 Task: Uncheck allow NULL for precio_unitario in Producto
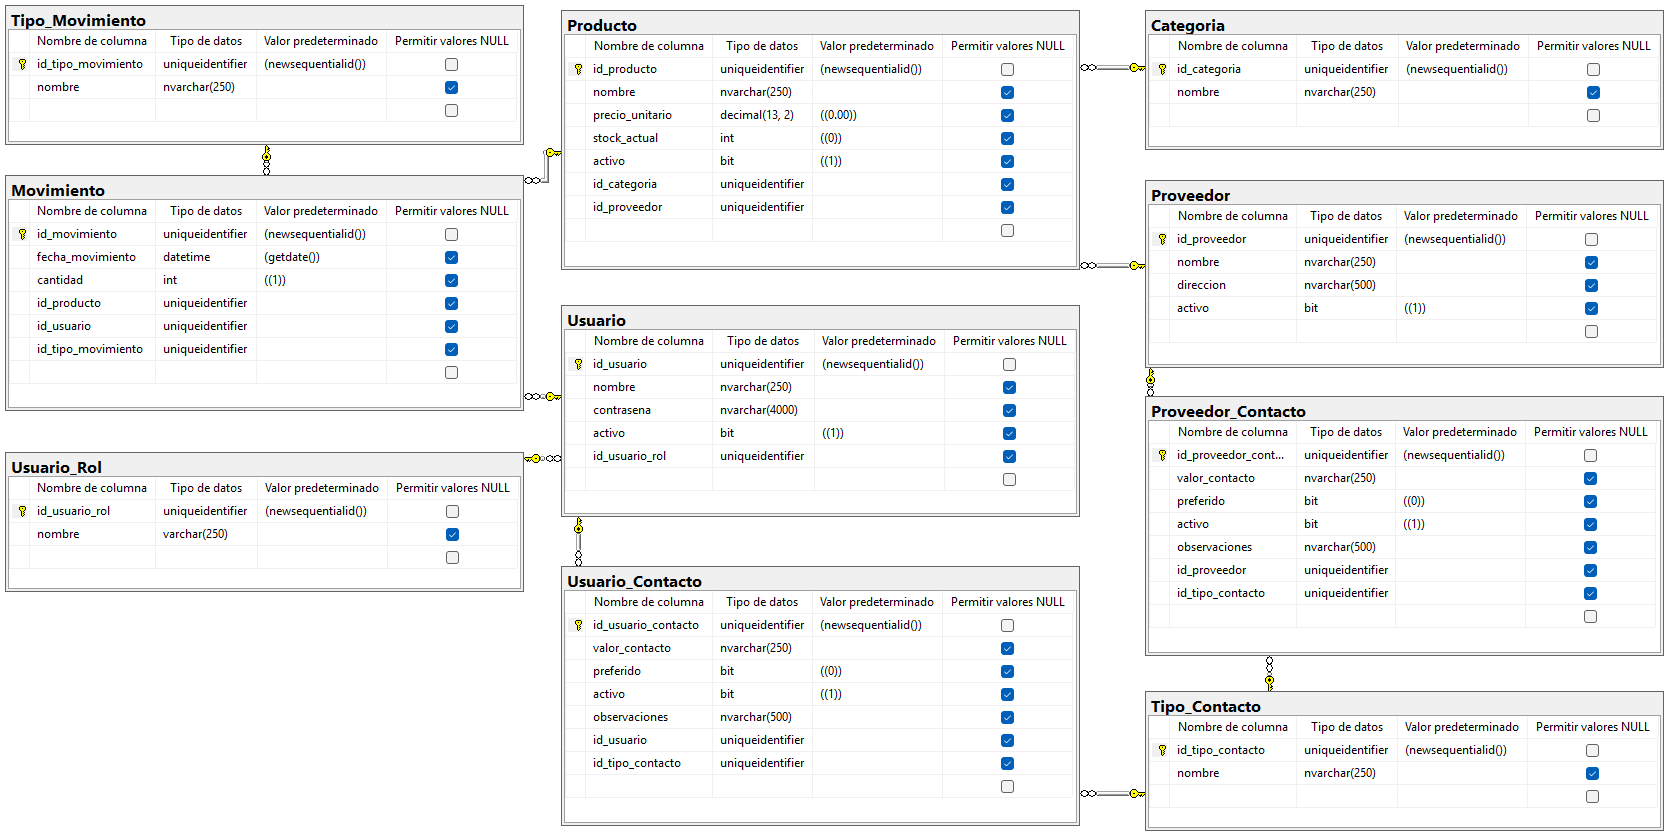(x=1007, y=115)
